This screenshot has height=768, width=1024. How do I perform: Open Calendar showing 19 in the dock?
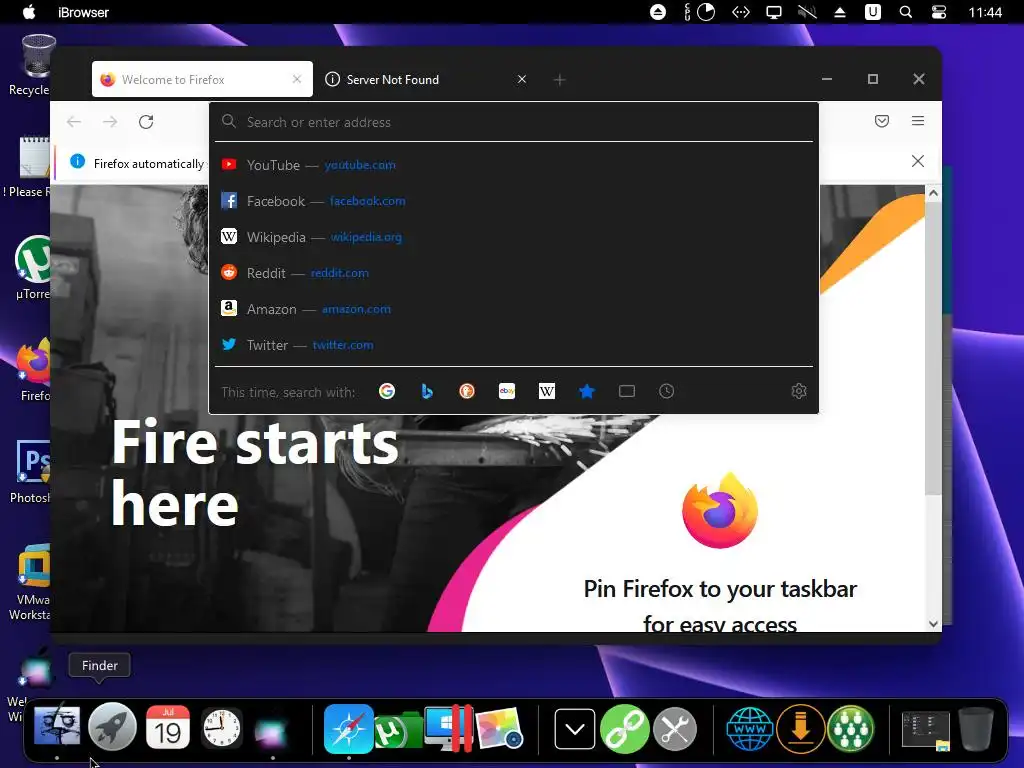(x=168, y=727)
